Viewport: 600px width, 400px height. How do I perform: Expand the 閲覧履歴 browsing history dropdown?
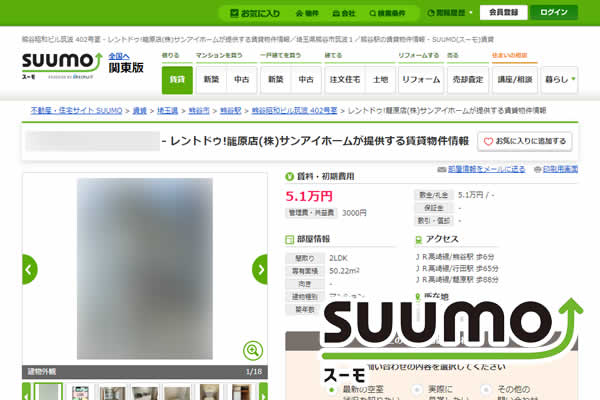[450, 13]
